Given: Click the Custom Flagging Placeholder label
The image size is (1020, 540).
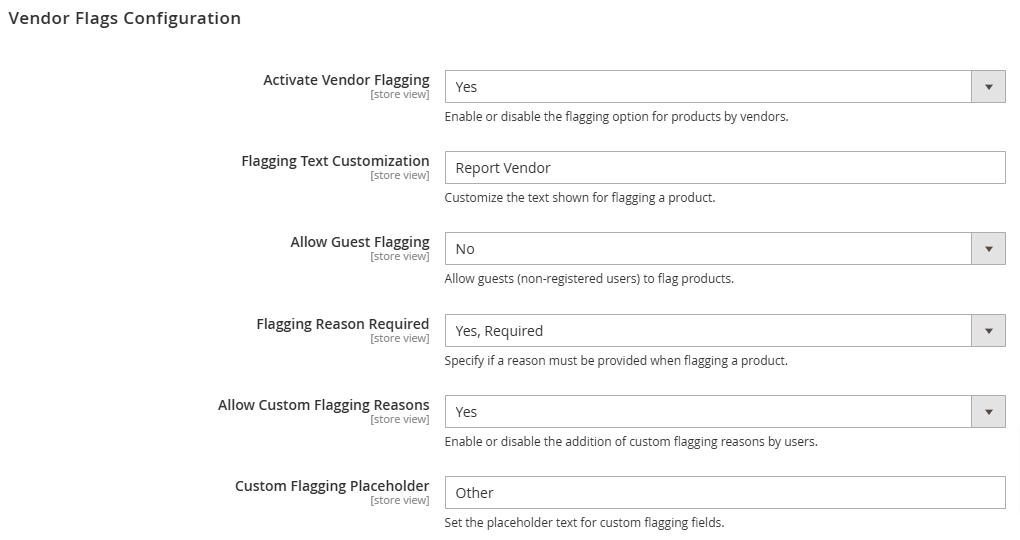Looking at the screenshot, I should tap(332, 486).
